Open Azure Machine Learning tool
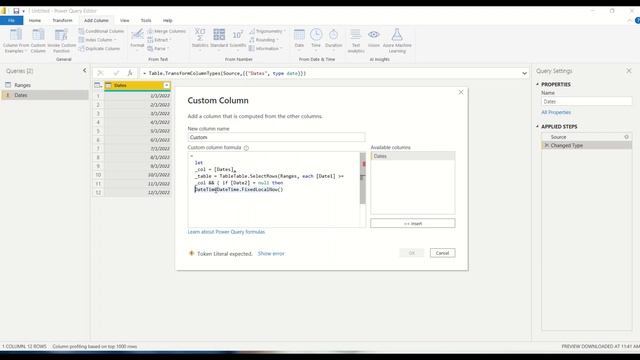 click(x=397, y=40)
